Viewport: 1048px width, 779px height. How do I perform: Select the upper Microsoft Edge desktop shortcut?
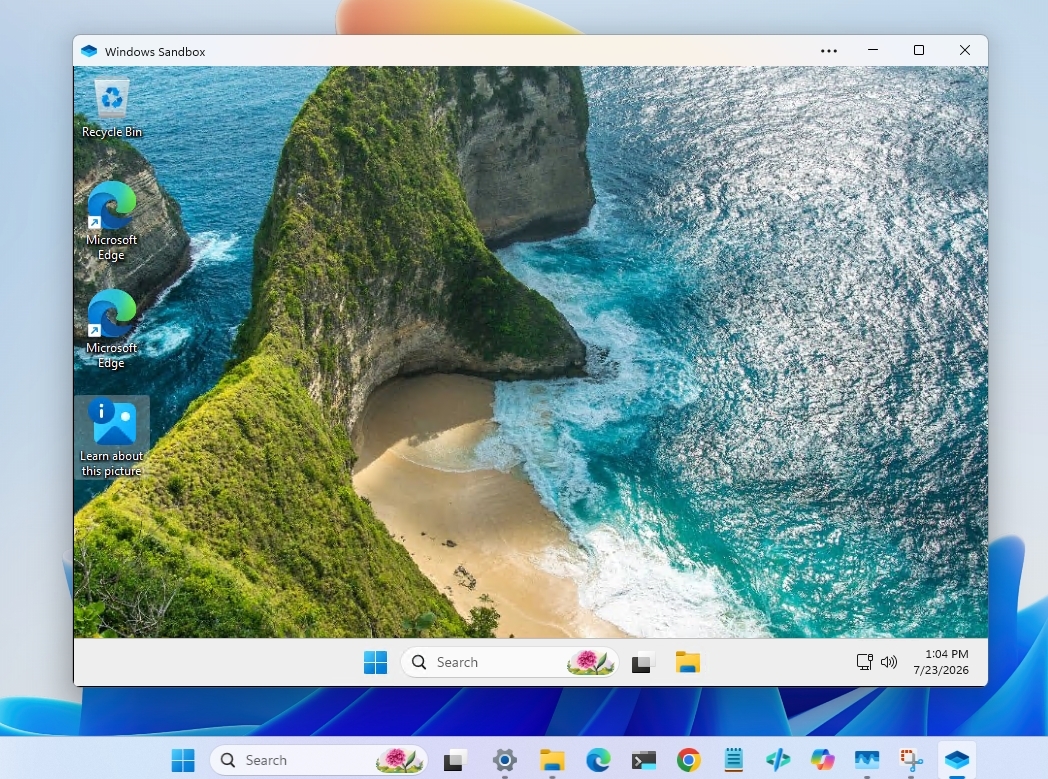112,221
